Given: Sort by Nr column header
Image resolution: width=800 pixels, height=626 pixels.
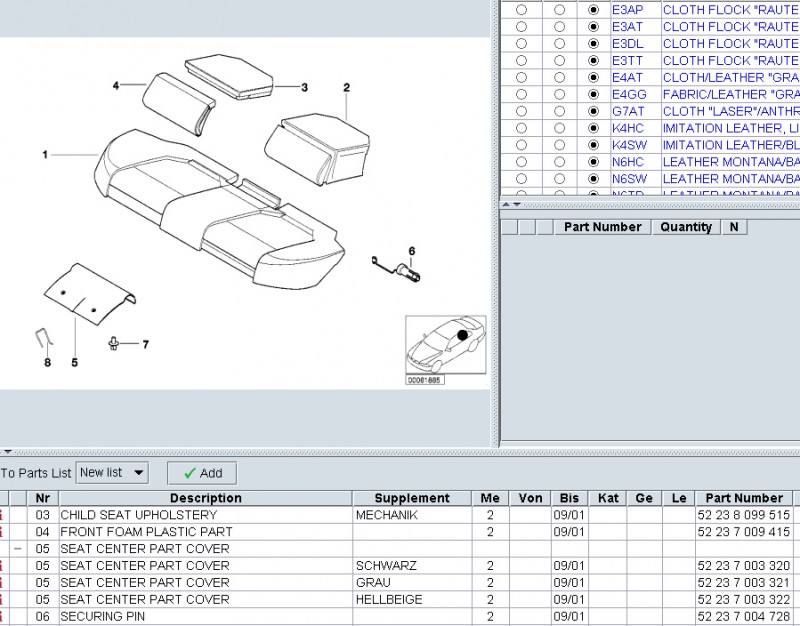Looking at the screenshot, I should 43,498.
